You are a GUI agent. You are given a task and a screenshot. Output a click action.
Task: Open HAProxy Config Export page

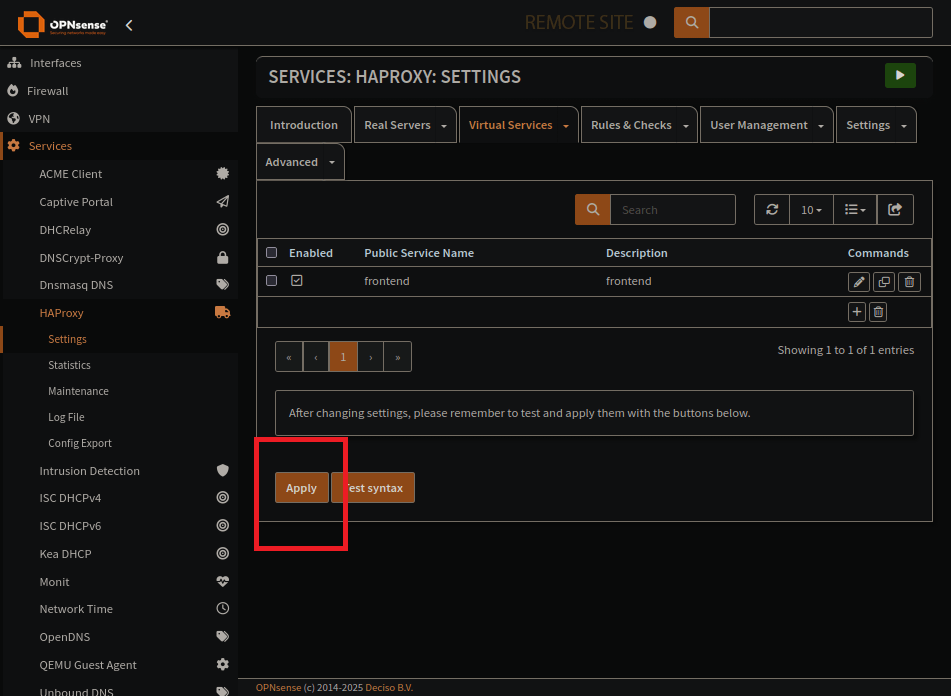coord(79,443)
